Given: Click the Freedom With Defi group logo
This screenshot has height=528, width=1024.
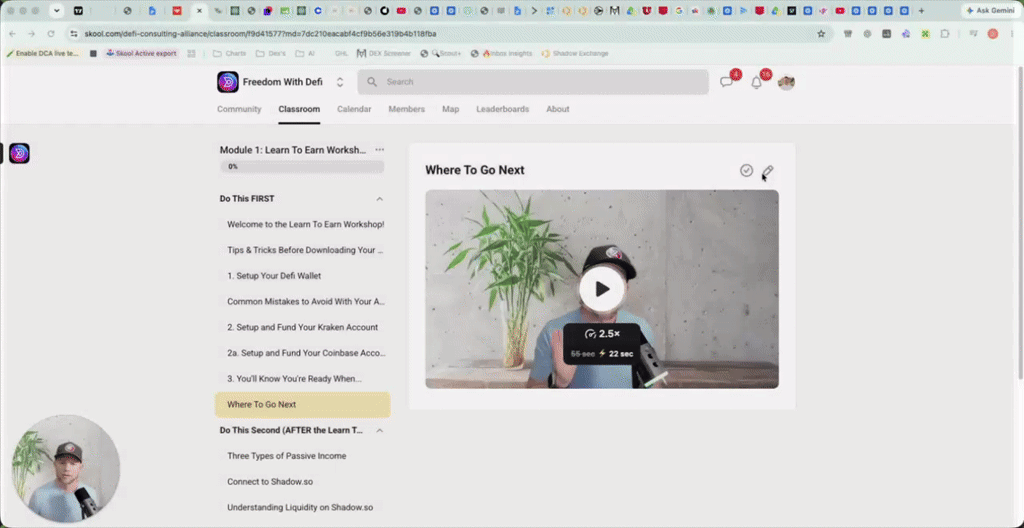Looking at the screenshot, I should coord(228,82).
